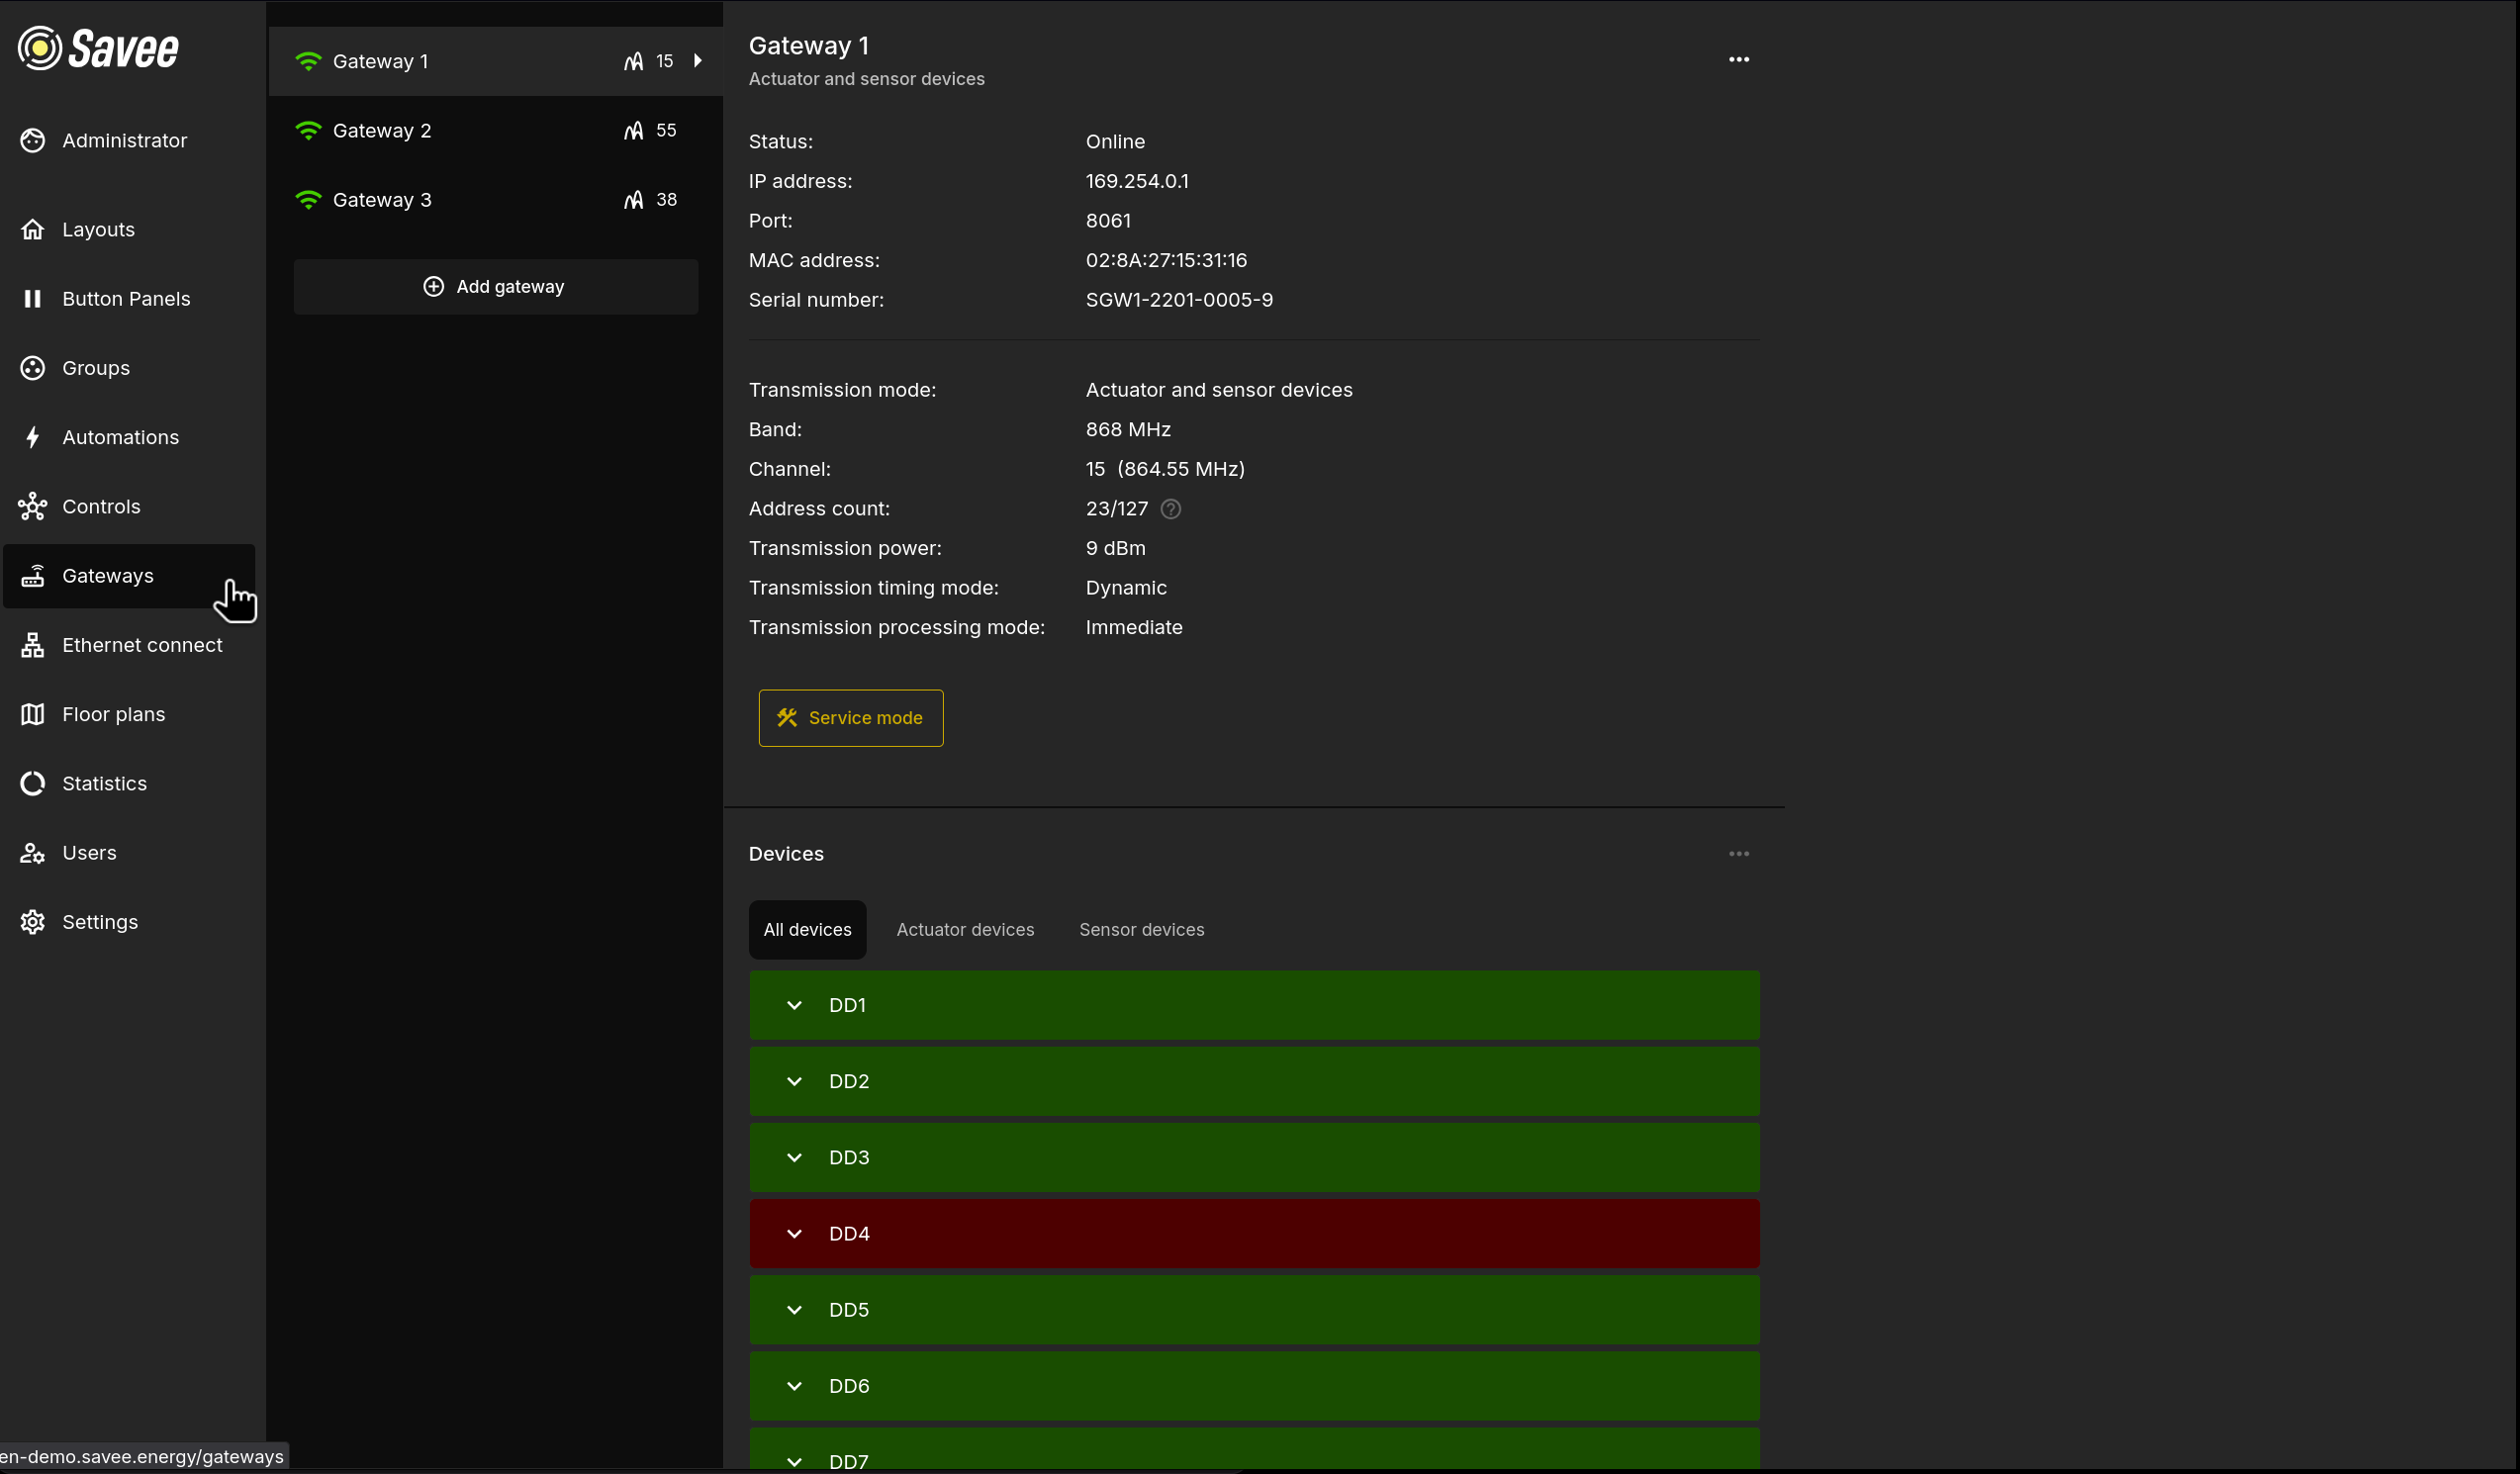The image size is (2520, 1474).
Task: Click the address count help icon
Action: pyautogui.click(x=1170, y=509)
